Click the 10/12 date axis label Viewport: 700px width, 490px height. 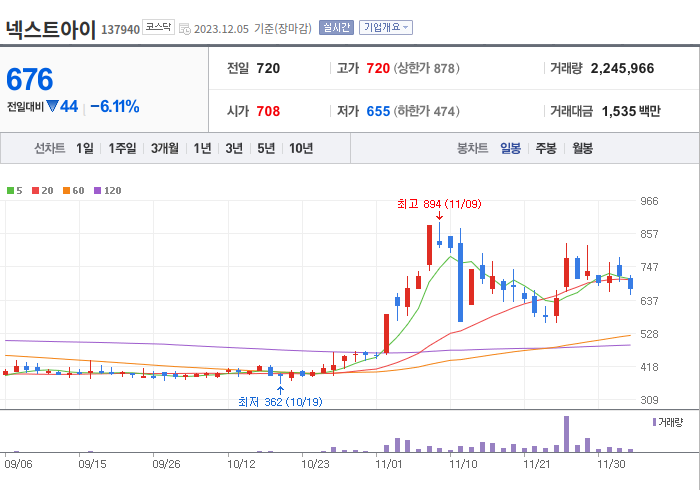[241, 464]
